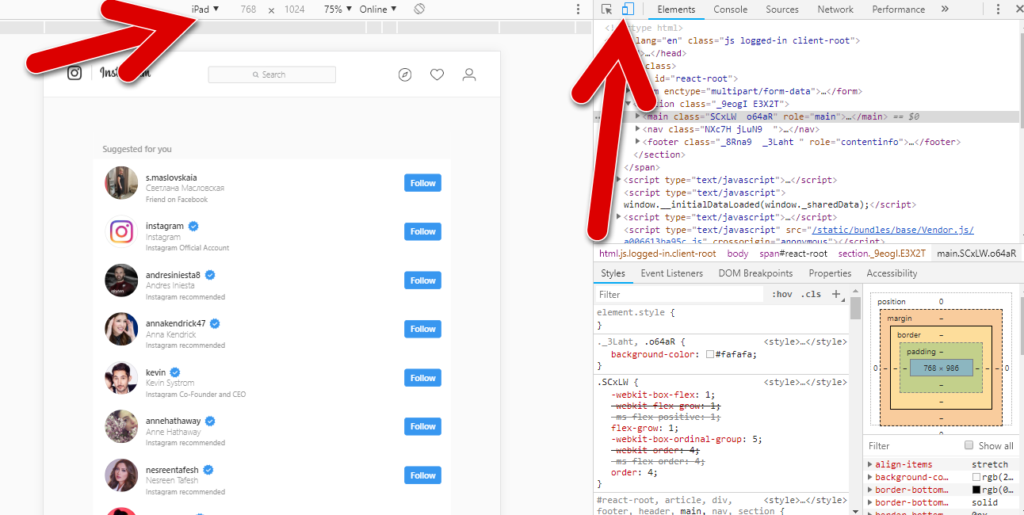Screen dimensions: 1024x515
Task: Show more DevTools tabs chevron
Action: point(944,9)
